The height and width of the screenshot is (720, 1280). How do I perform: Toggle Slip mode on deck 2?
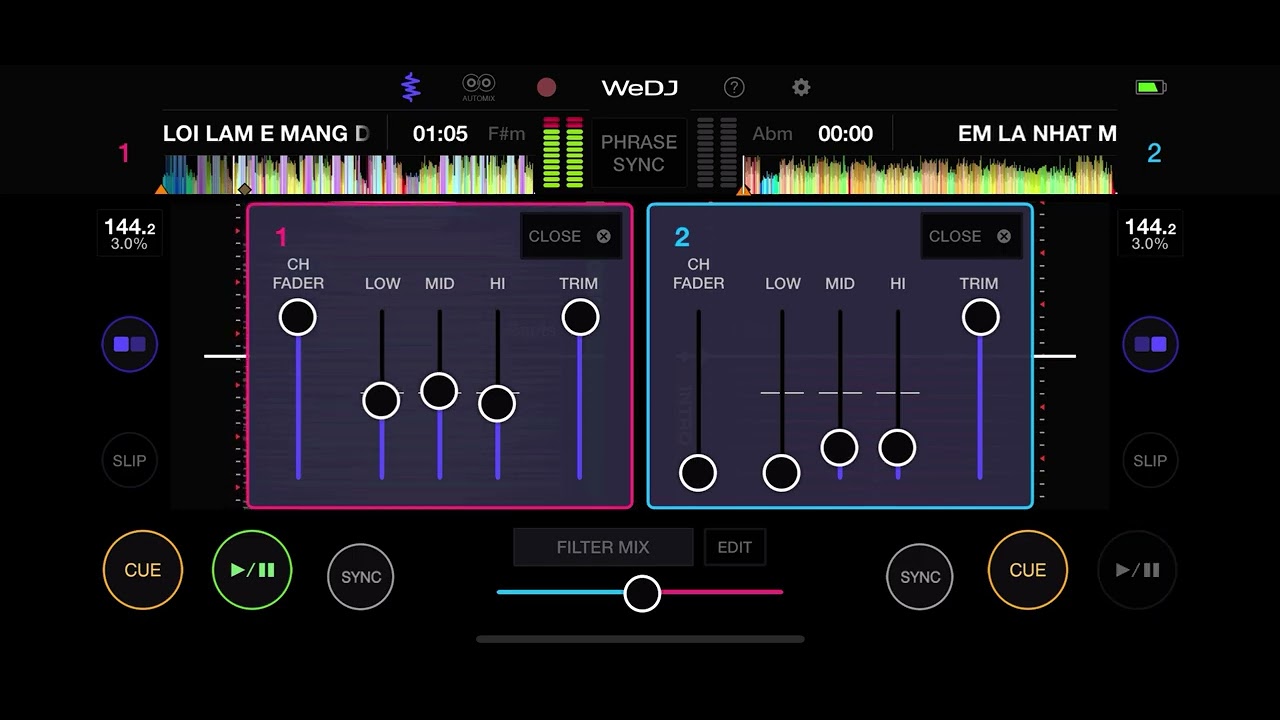(1150, 461)
